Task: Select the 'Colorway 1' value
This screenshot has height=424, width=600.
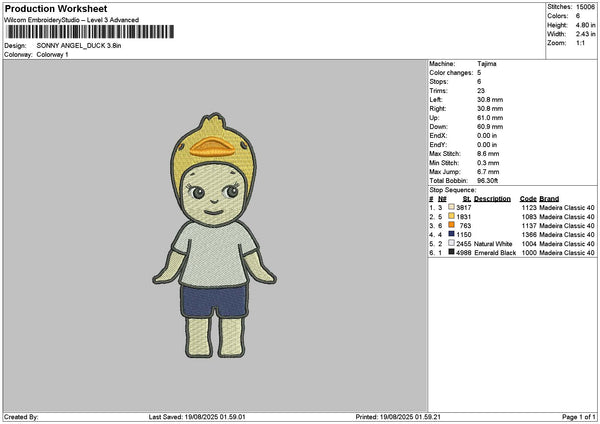Action: click(52, 55)
